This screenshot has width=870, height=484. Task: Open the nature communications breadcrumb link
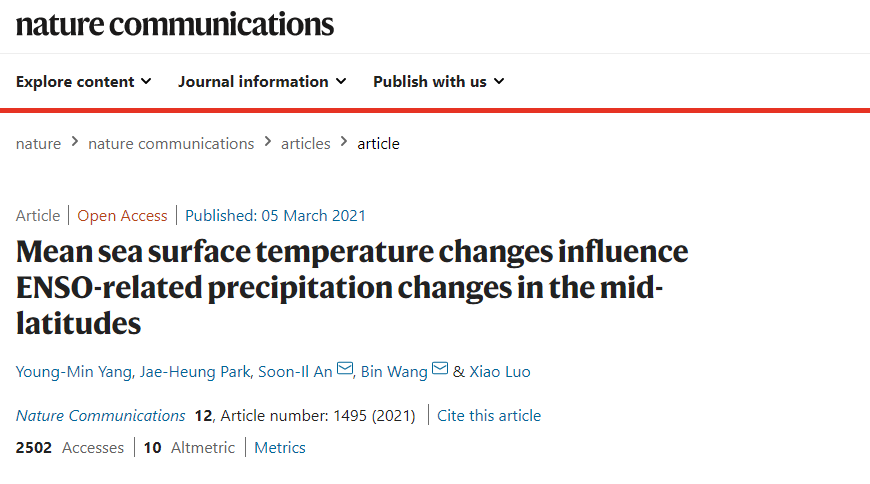click(171, 143)
